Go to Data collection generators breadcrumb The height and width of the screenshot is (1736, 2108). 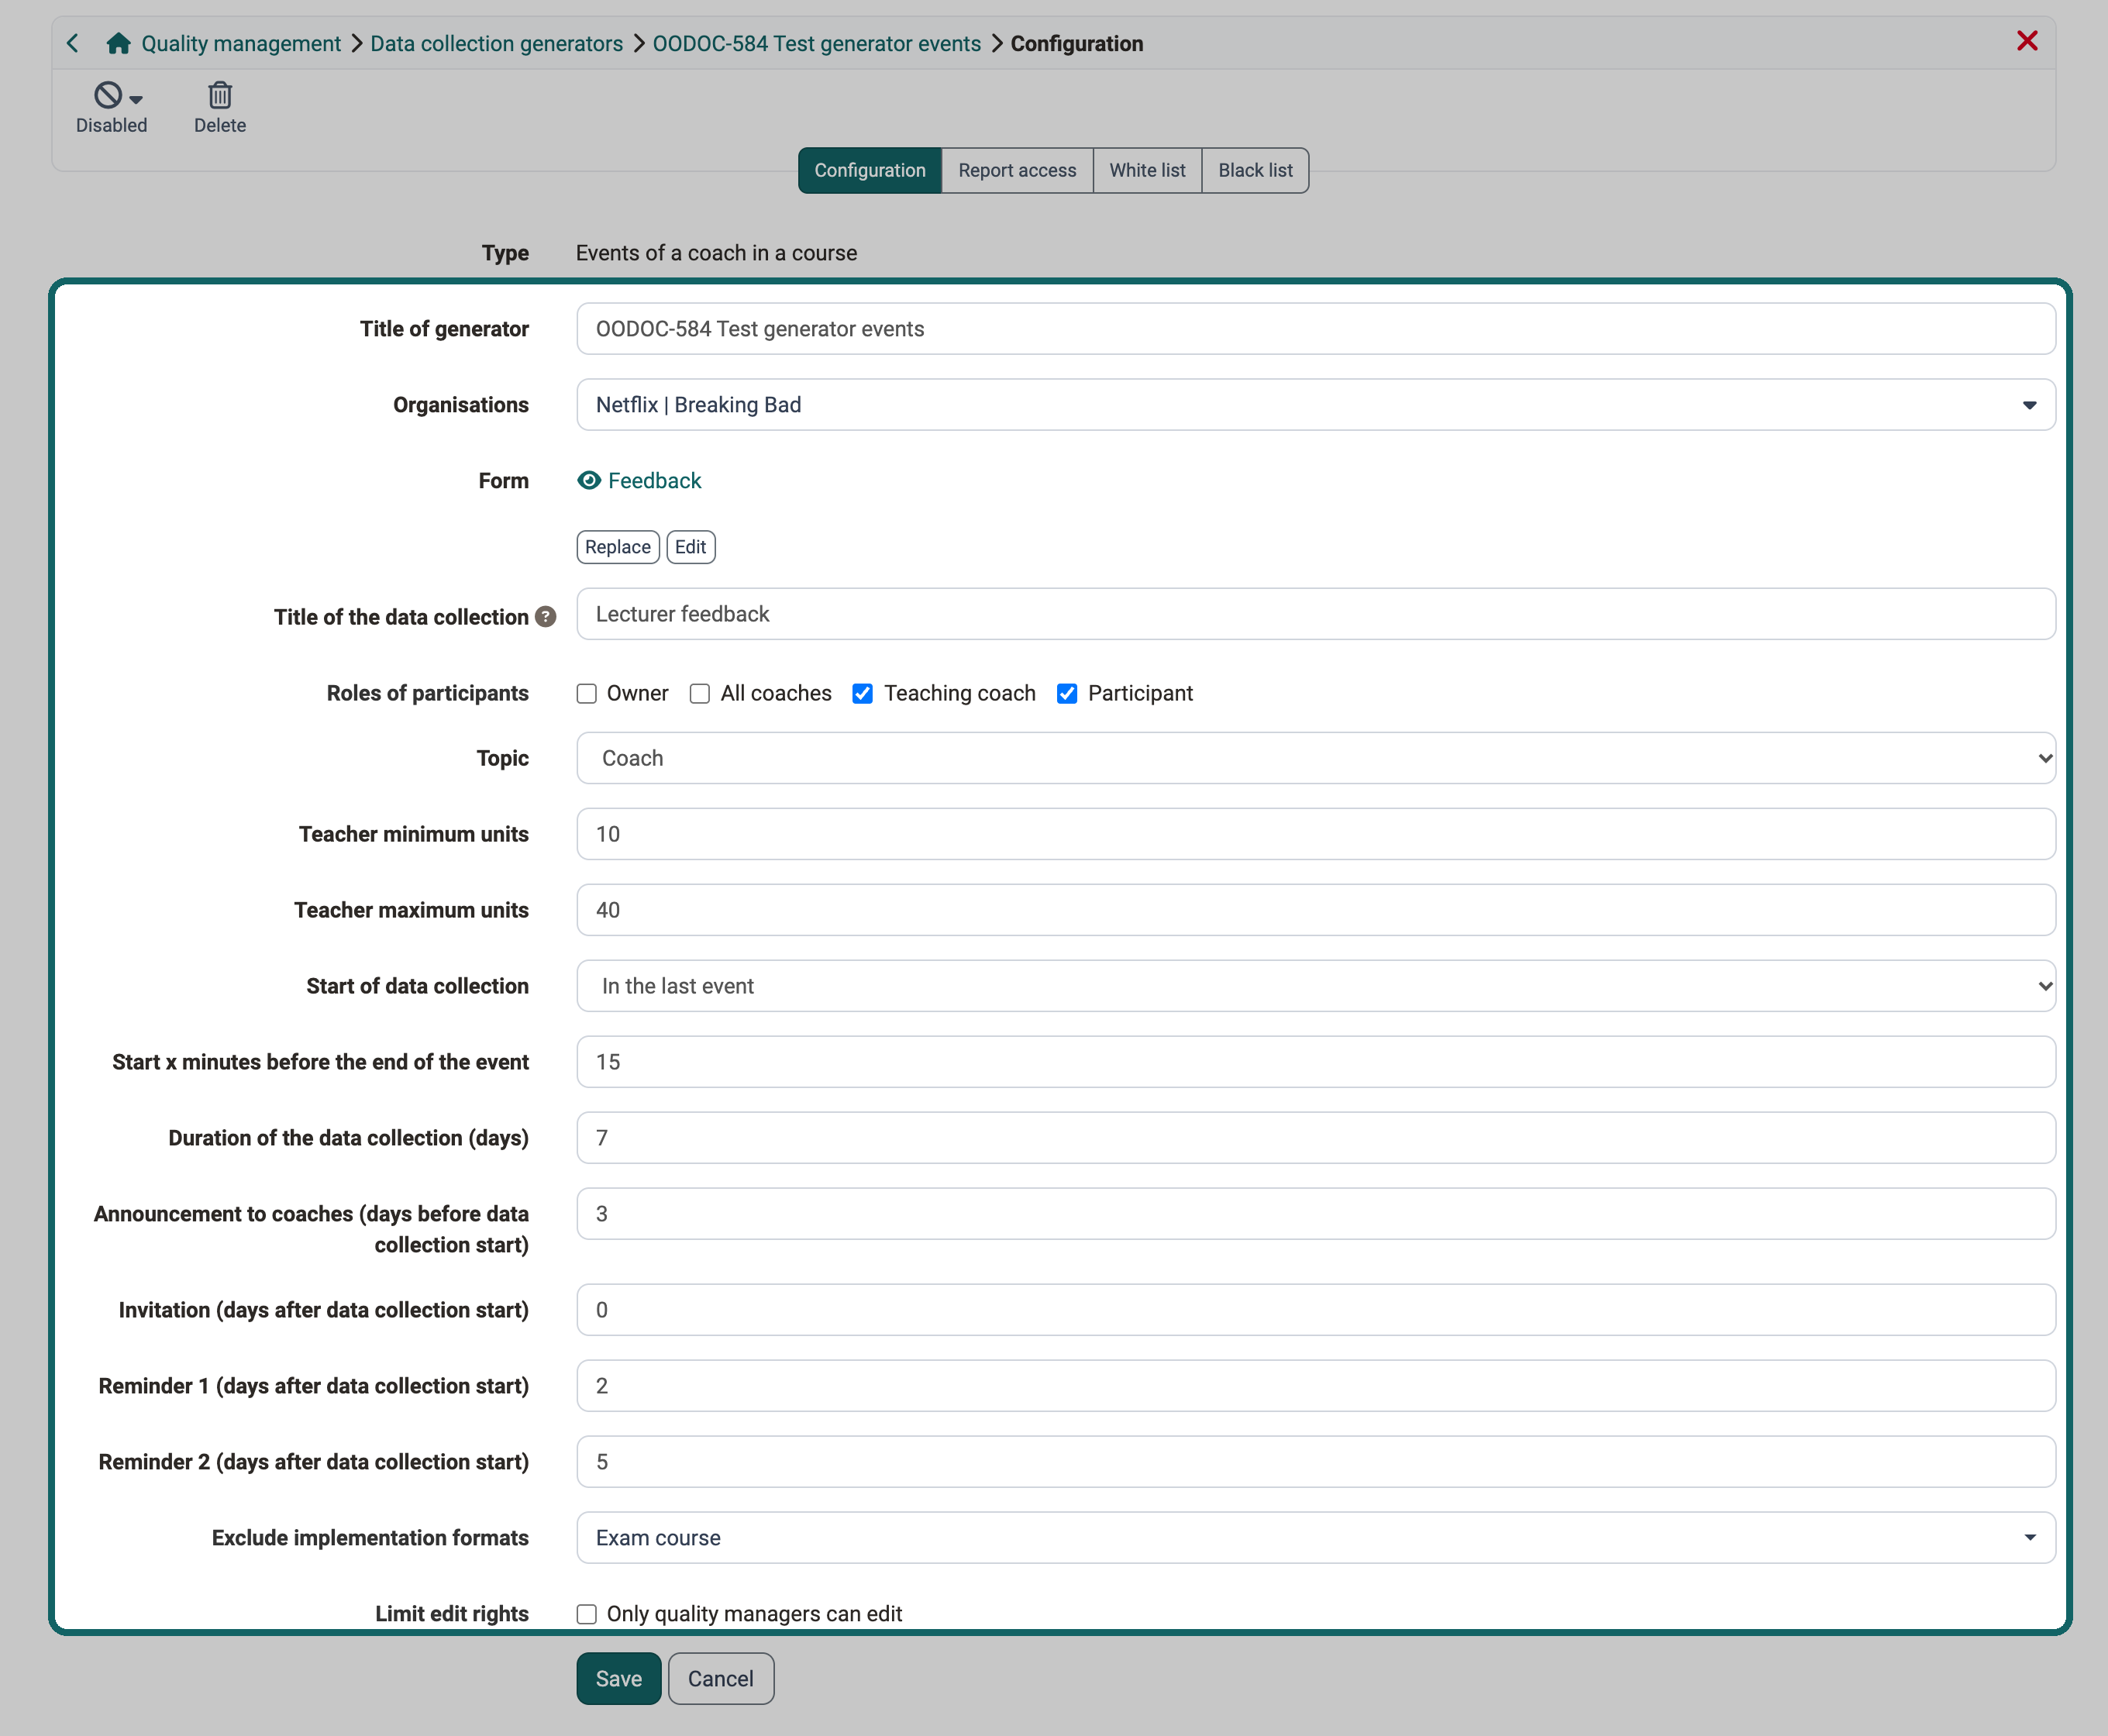click(497, 43)
